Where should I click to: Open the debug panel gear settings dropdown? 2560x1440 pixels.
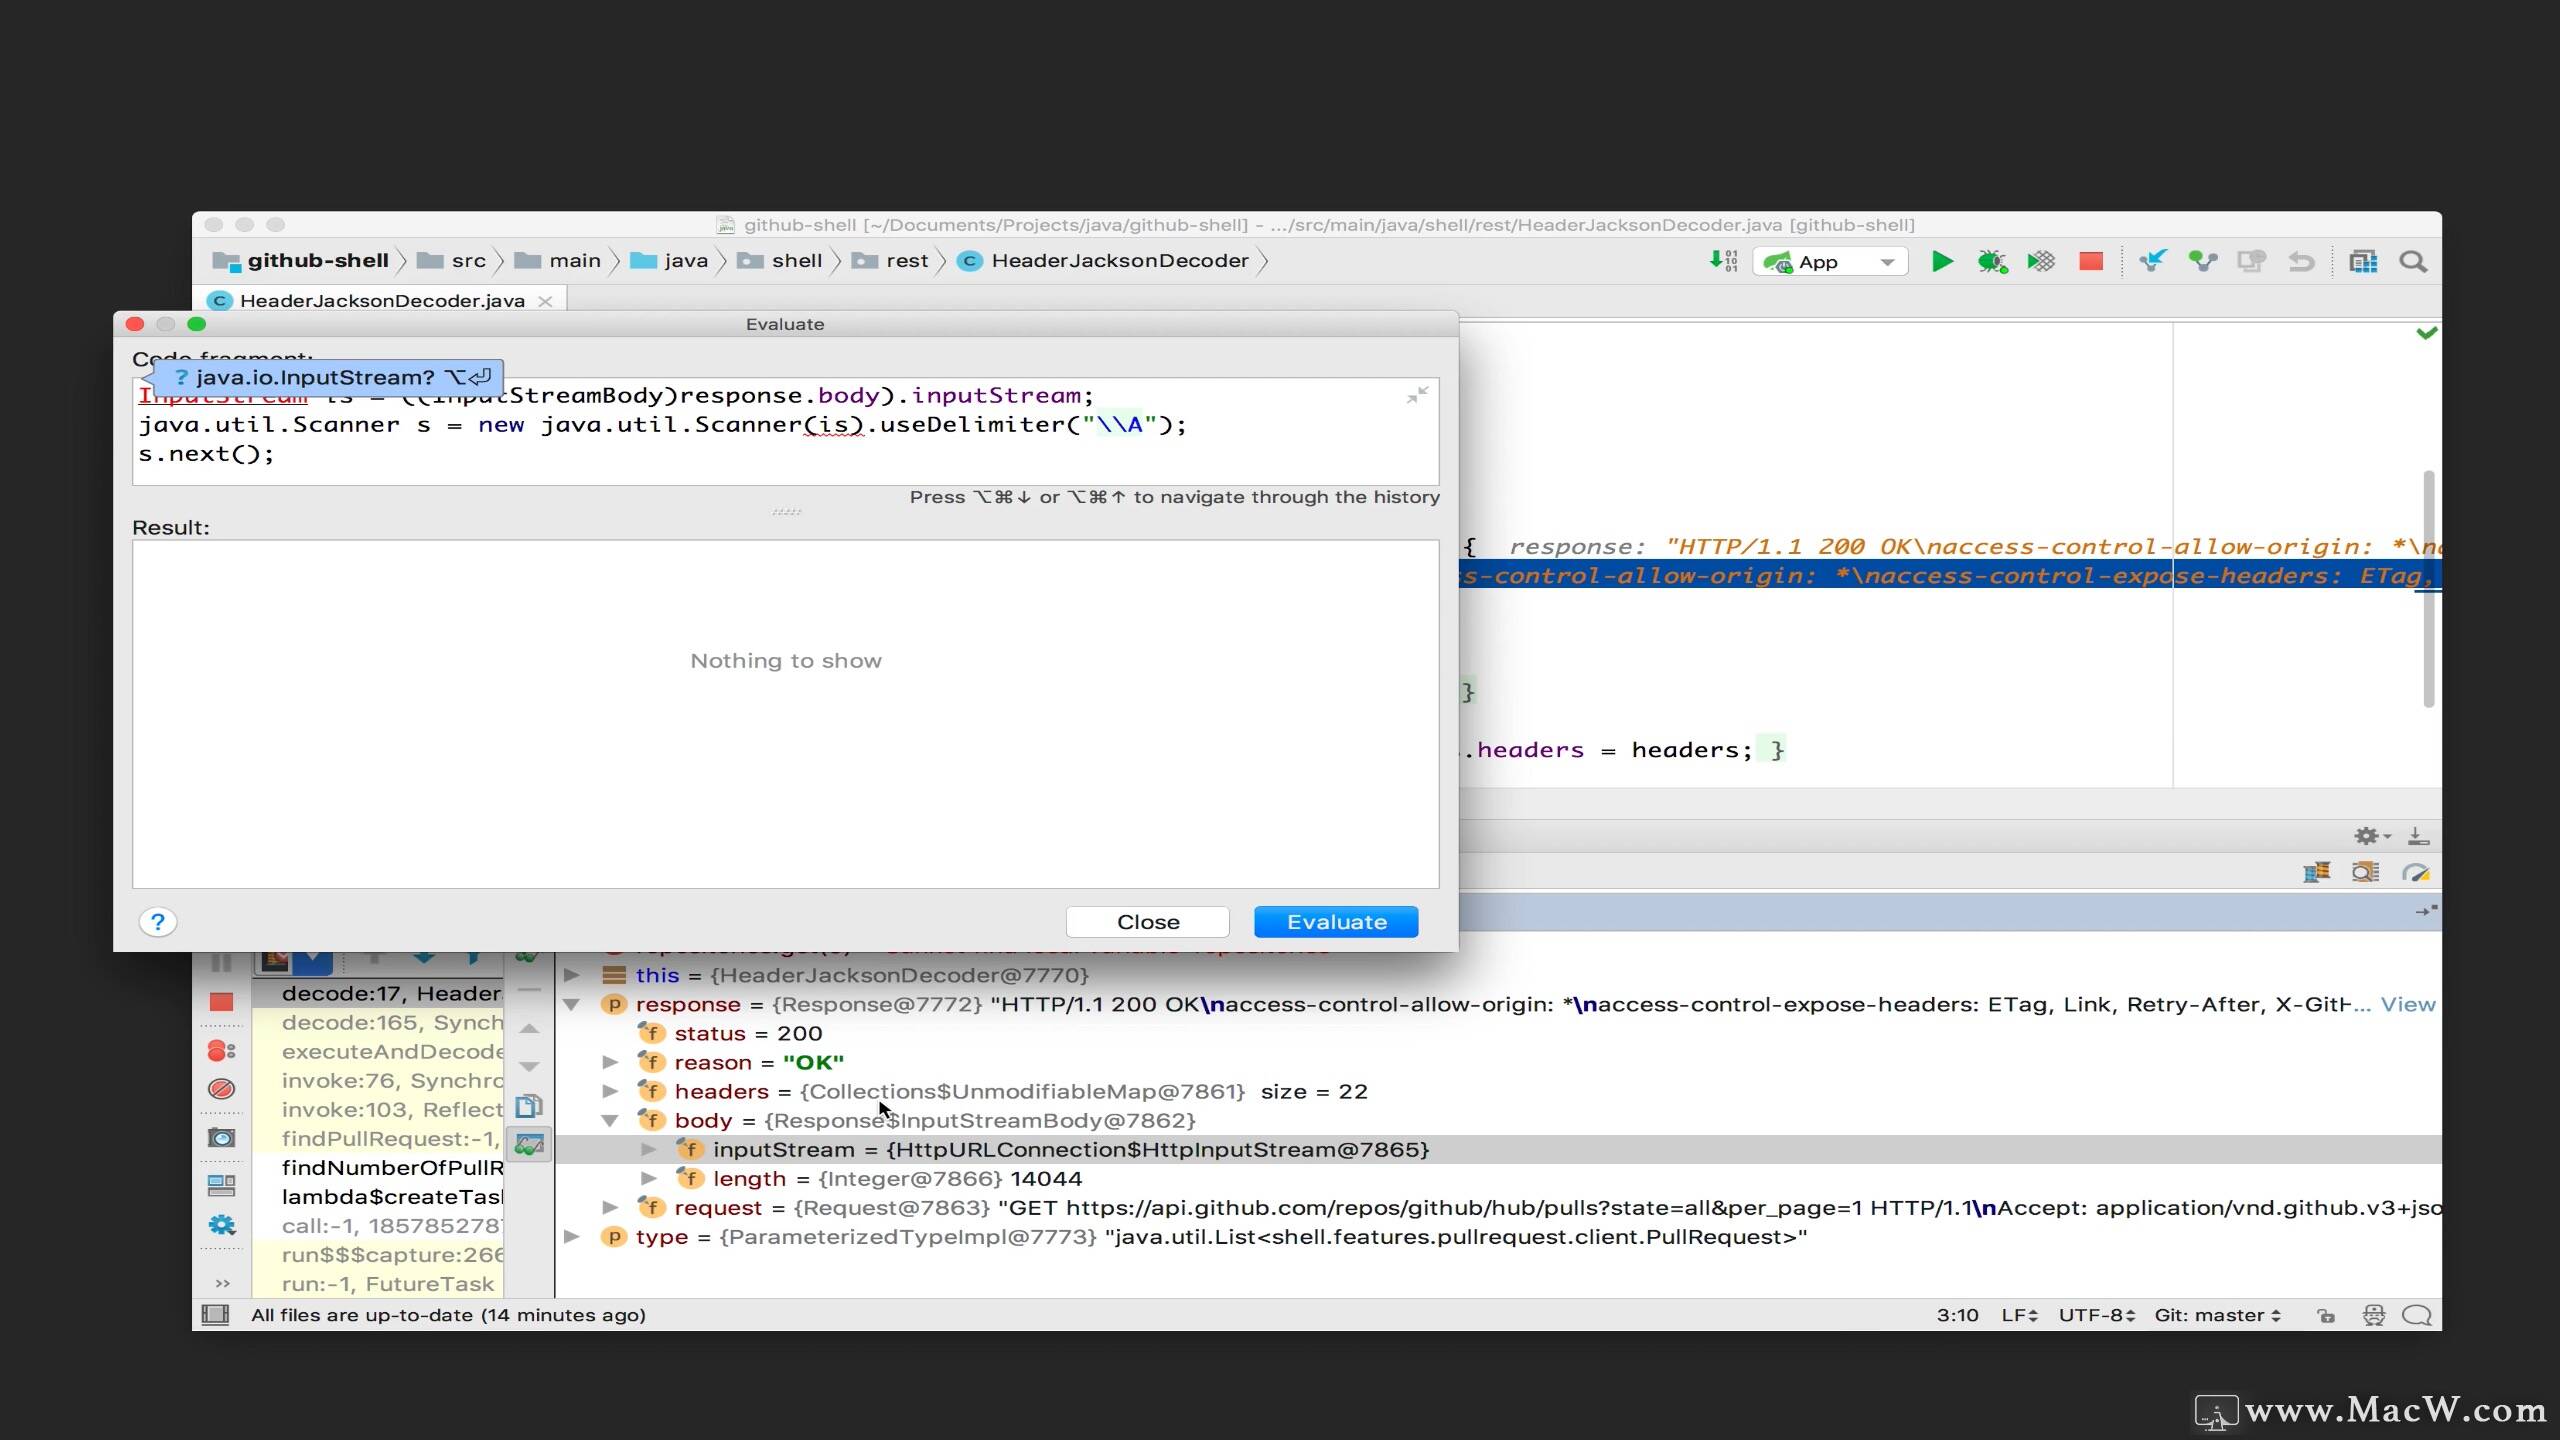click(x=2372, y=836)
